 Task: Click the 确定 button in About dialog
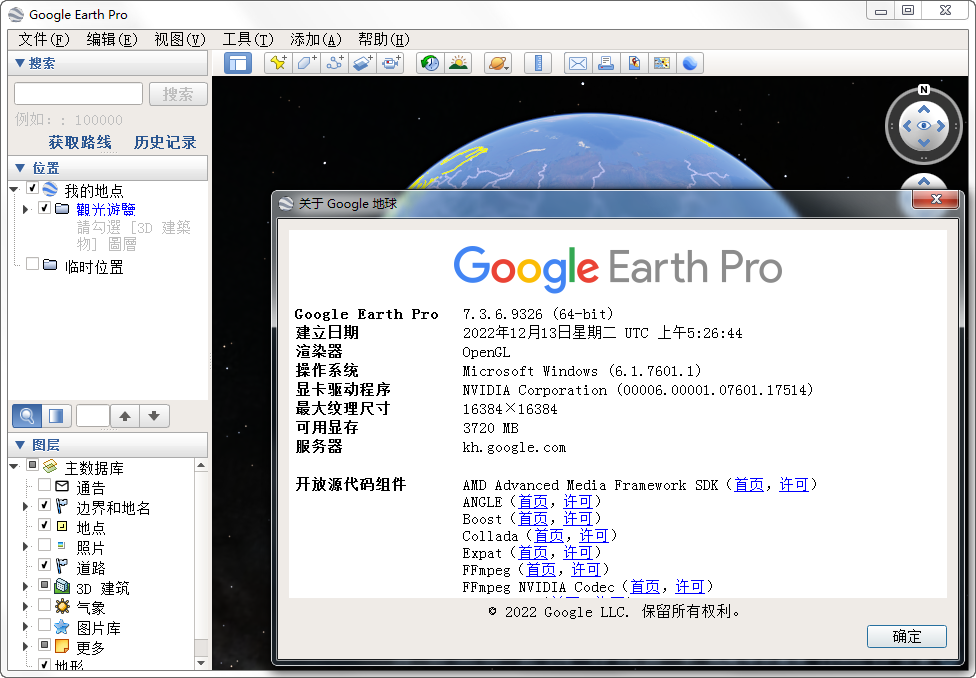click(x=906, y=637)
